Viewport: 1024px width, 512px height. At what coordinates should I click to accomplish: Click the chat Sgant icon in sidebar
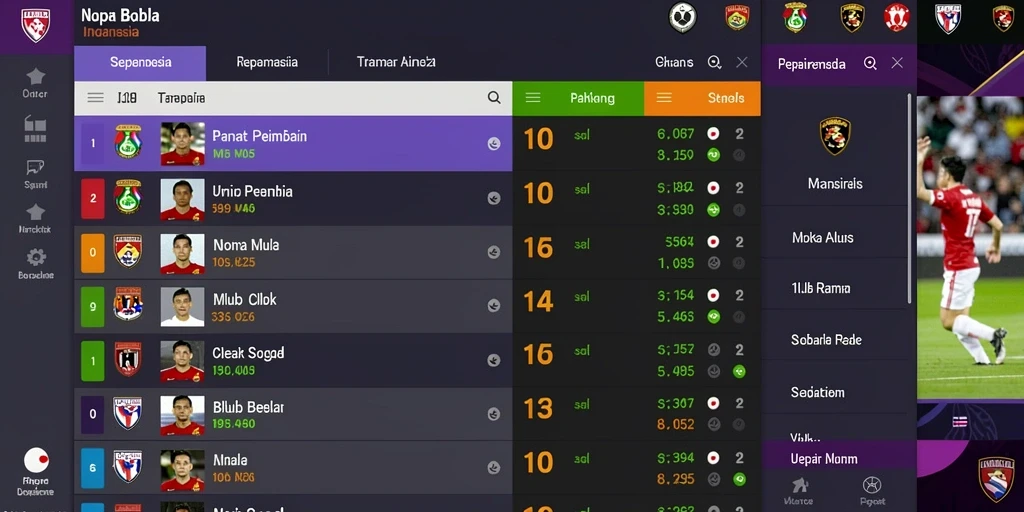pyautogui.click(x=35, y=167)
